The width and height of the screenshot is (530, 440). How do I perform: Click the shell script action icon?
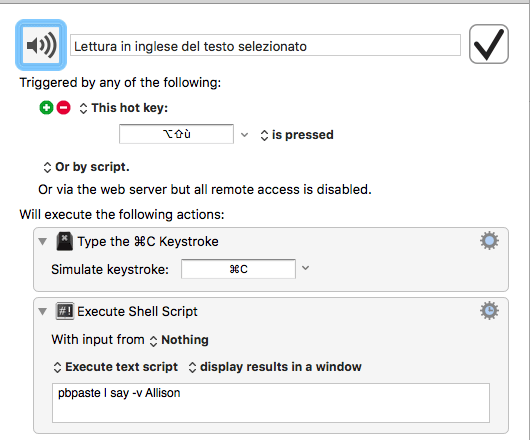tap(65, 311)
